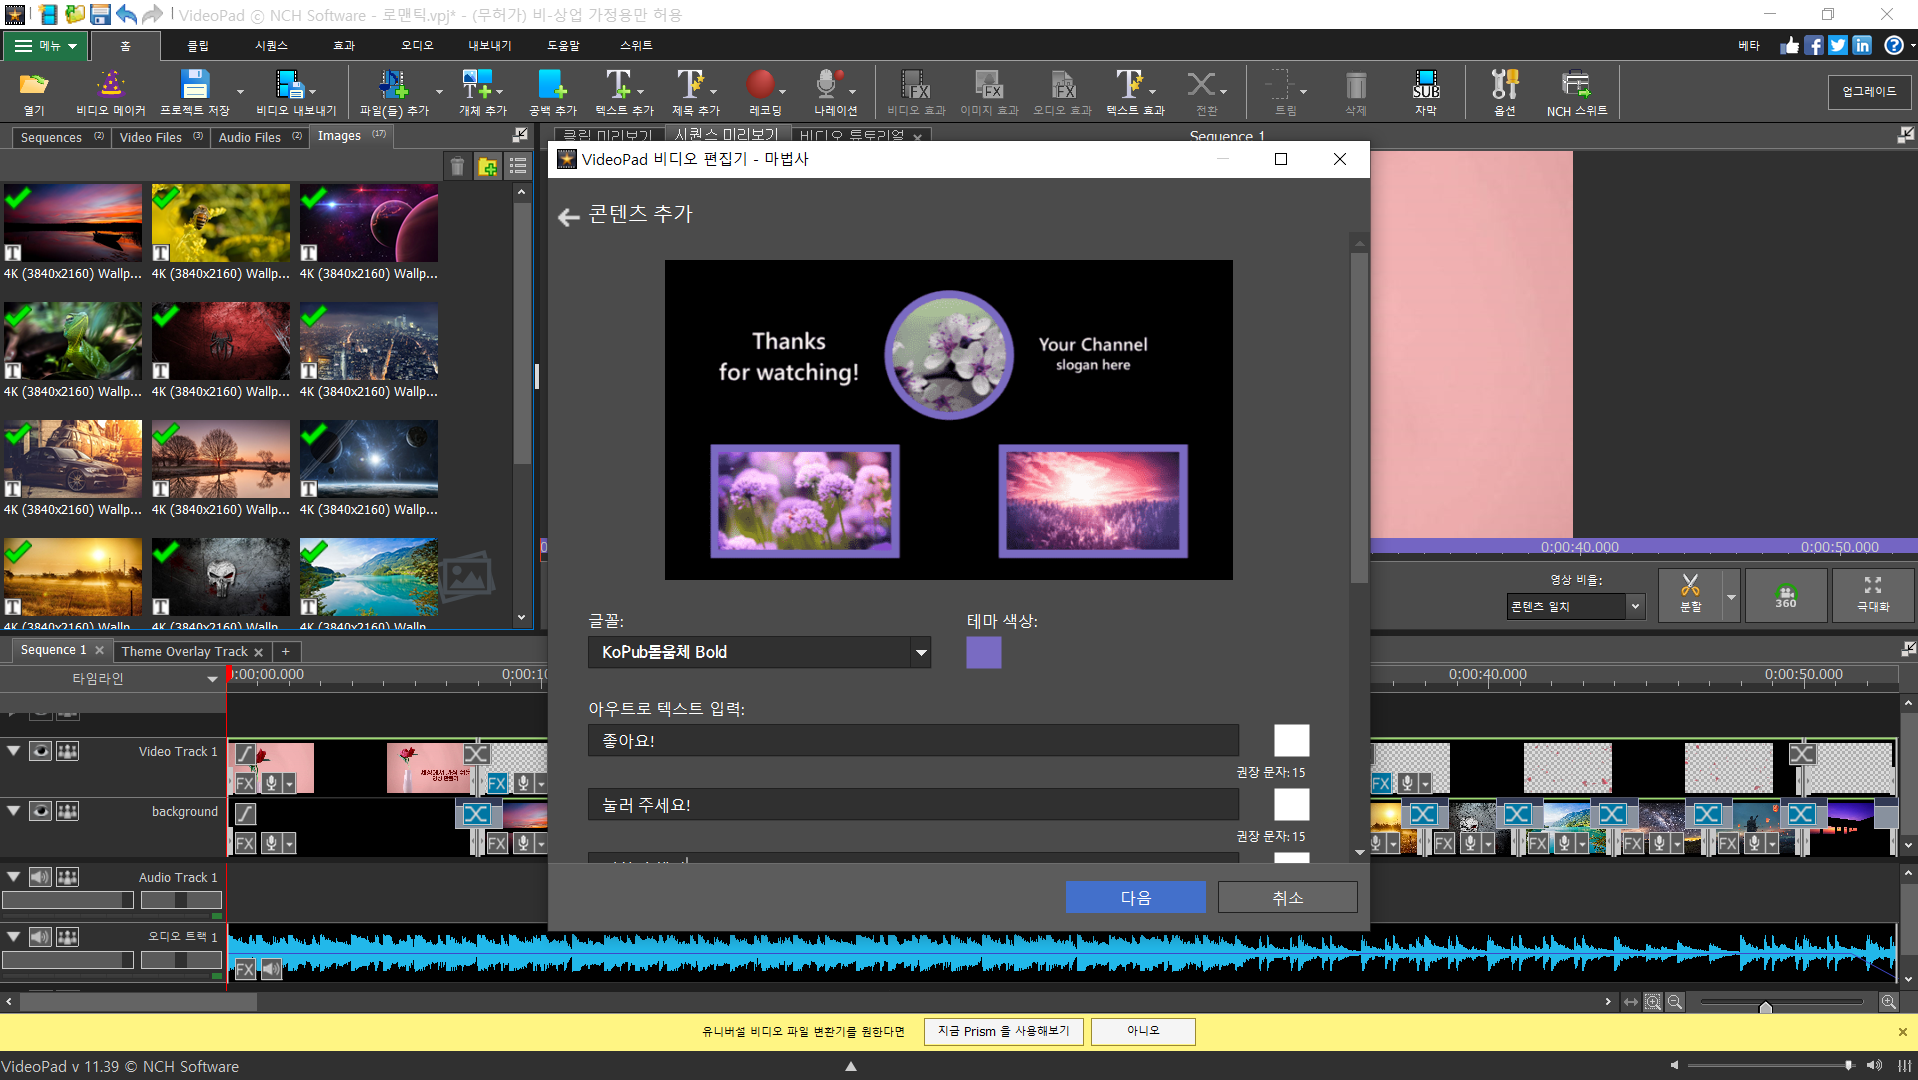1918x1080 pixels.
Task: Click the 취소 (Cancel) button in wizard
Action: click(x=1287, y=898)
